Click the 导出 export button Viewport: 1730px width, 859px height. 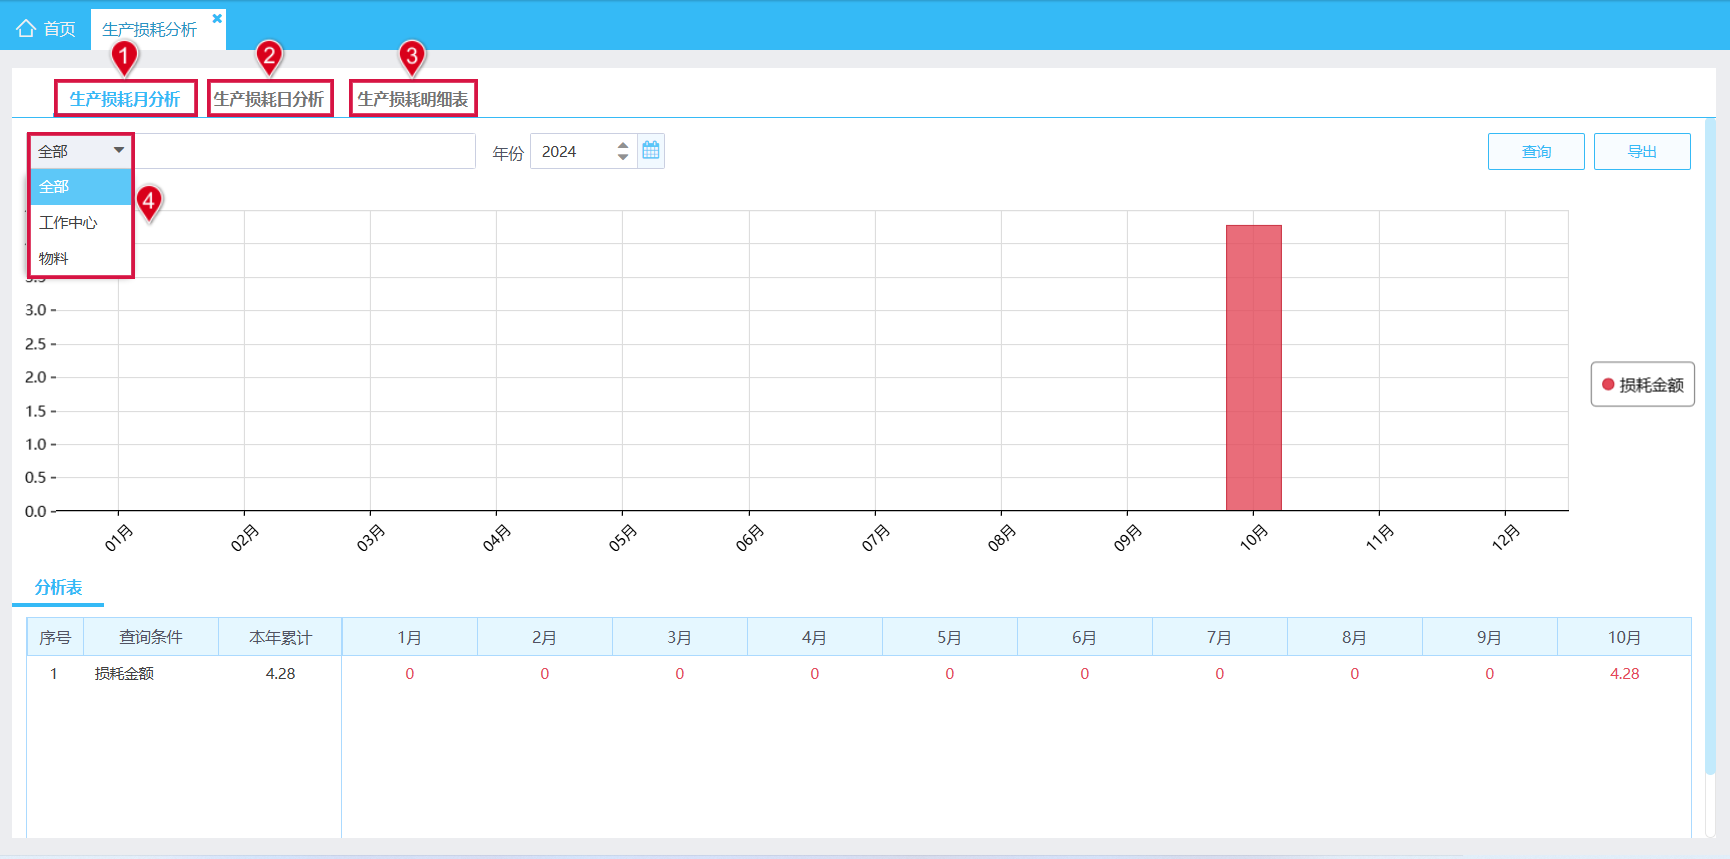pyautogui.click(x=1642, y=152)
